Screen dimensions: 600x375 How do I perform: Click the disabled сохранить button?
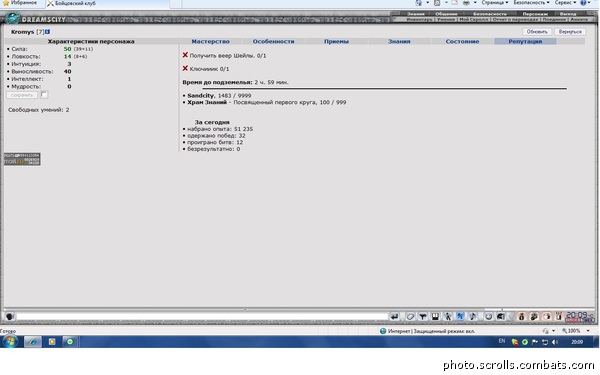pyautogui.click(x=22, y=95)
